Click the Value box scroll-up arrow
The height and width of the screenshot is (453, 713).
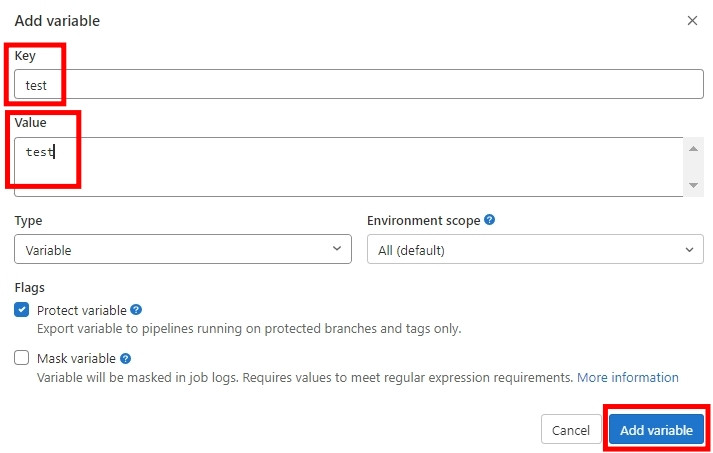693,149
